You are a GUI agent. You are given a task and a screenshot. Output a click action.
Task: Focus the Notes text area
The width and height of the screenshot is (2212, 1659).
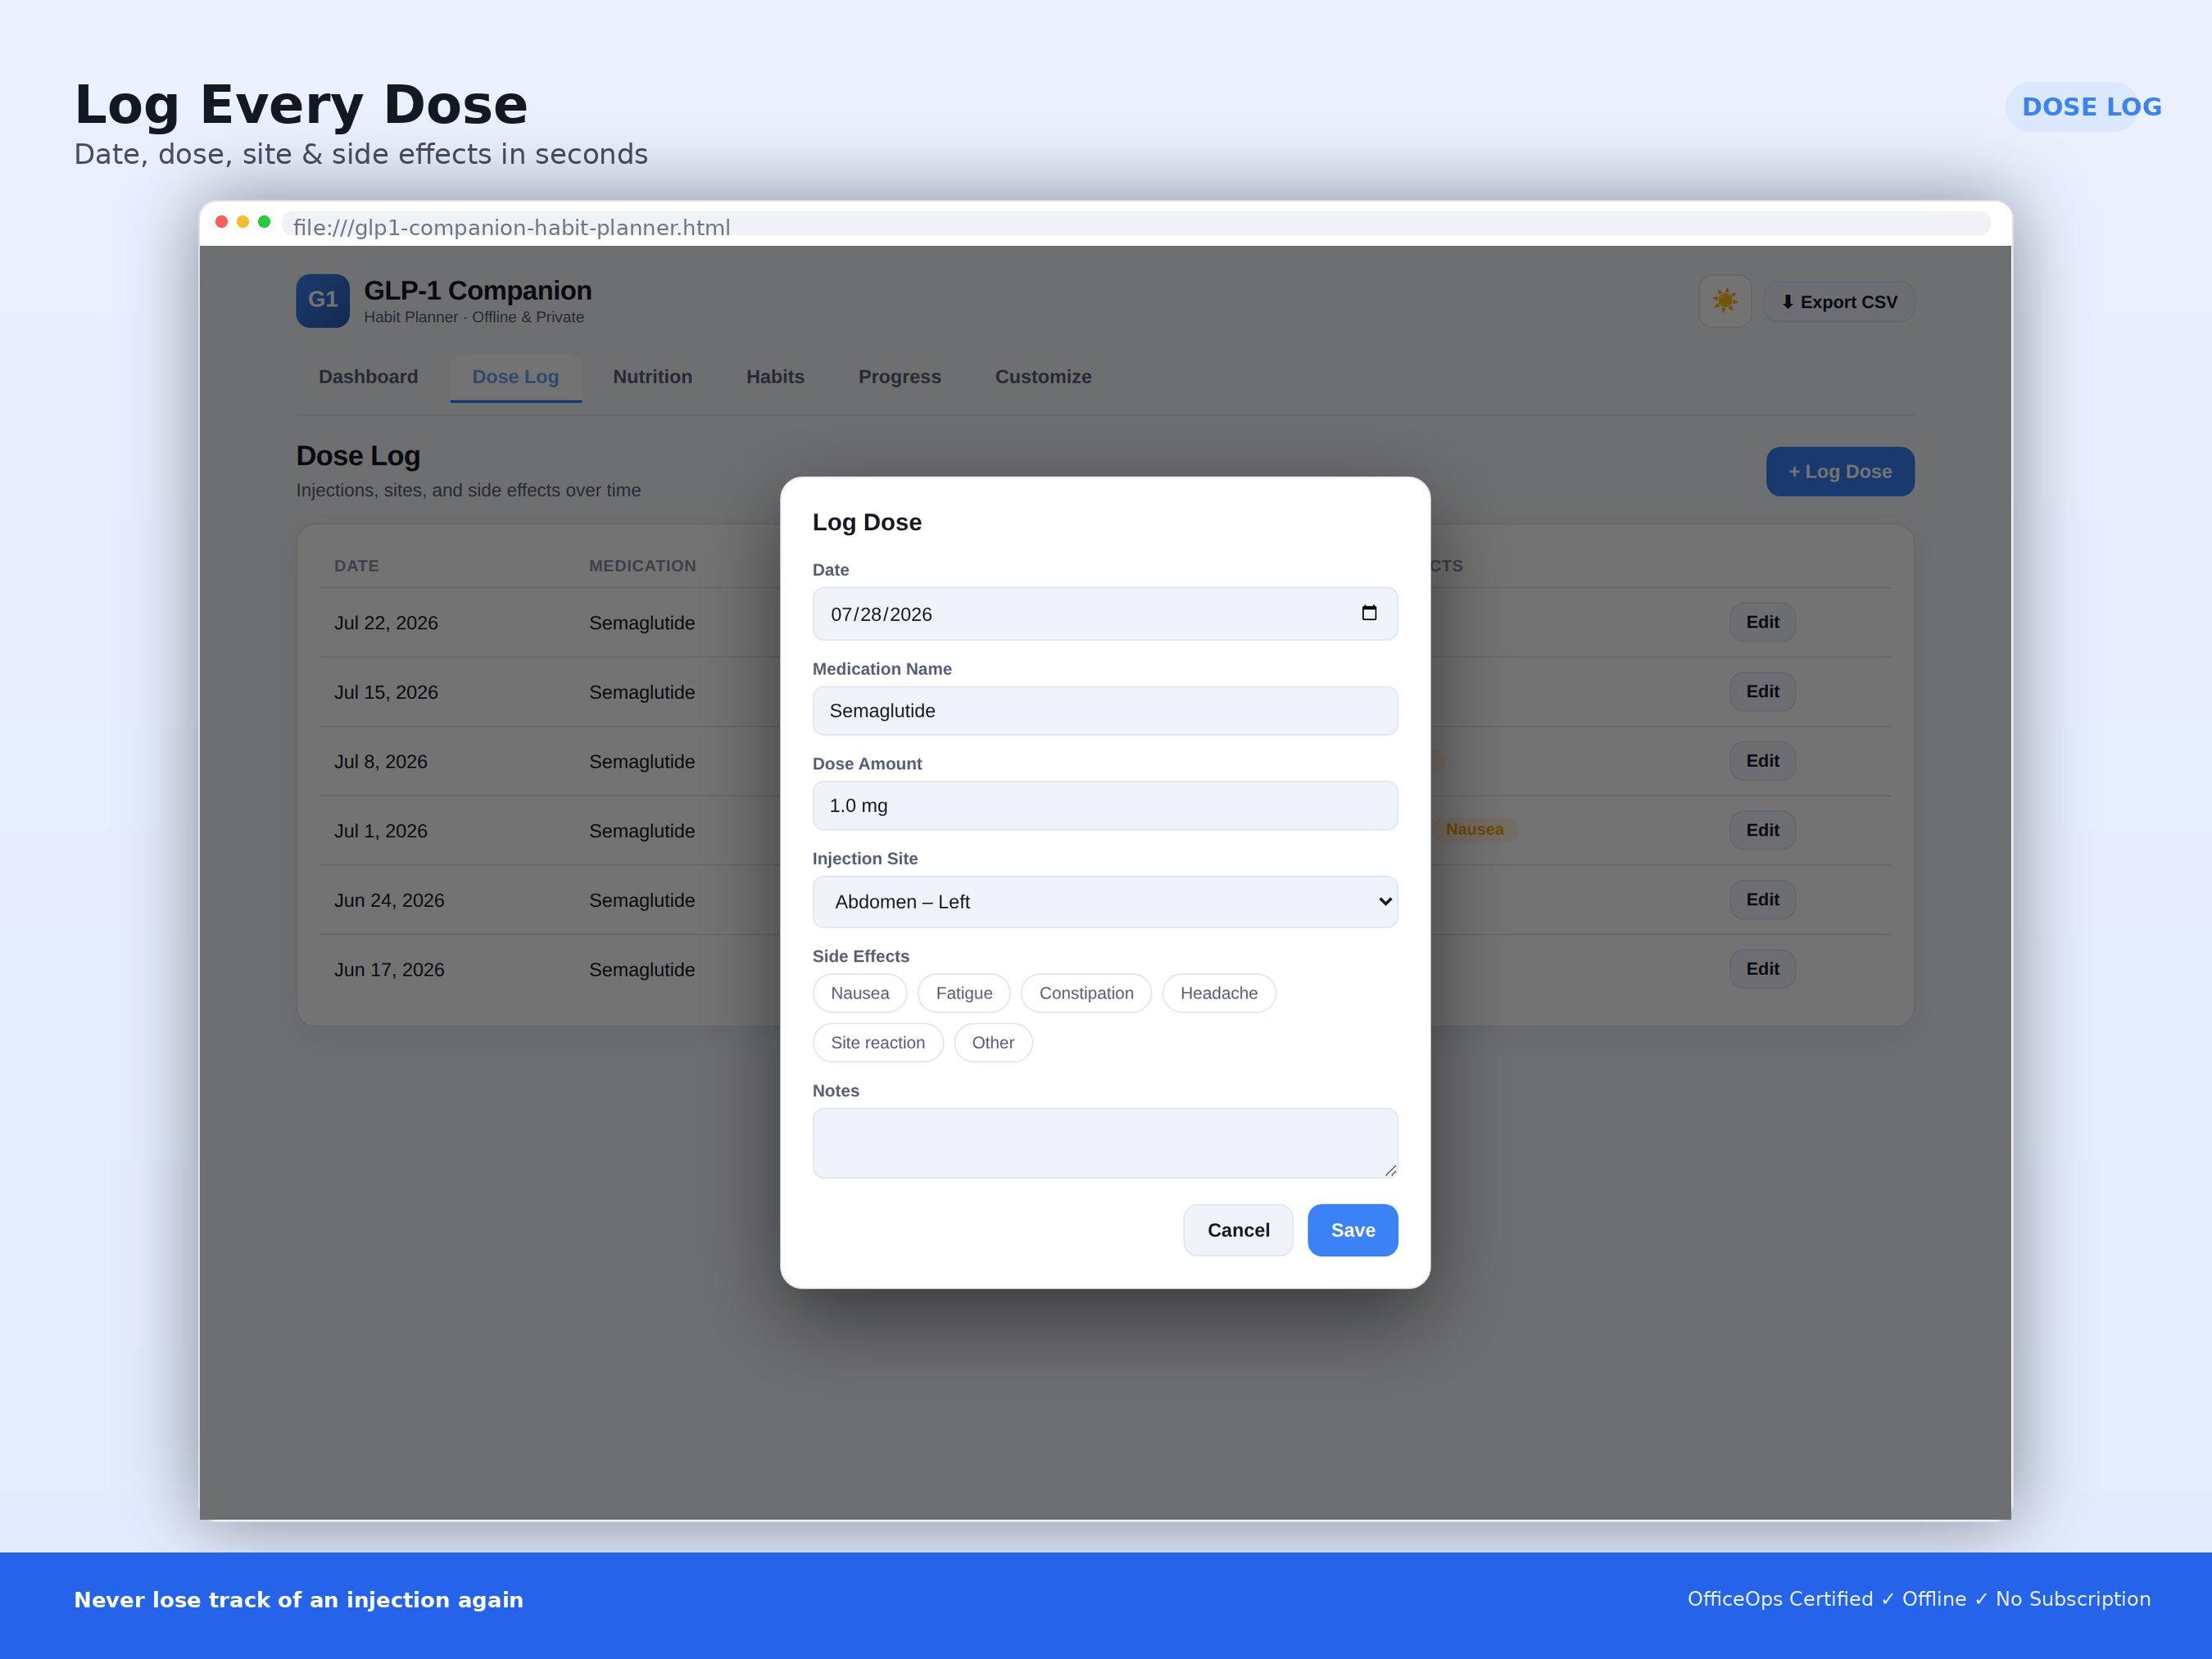(x=1105, y=1143)
